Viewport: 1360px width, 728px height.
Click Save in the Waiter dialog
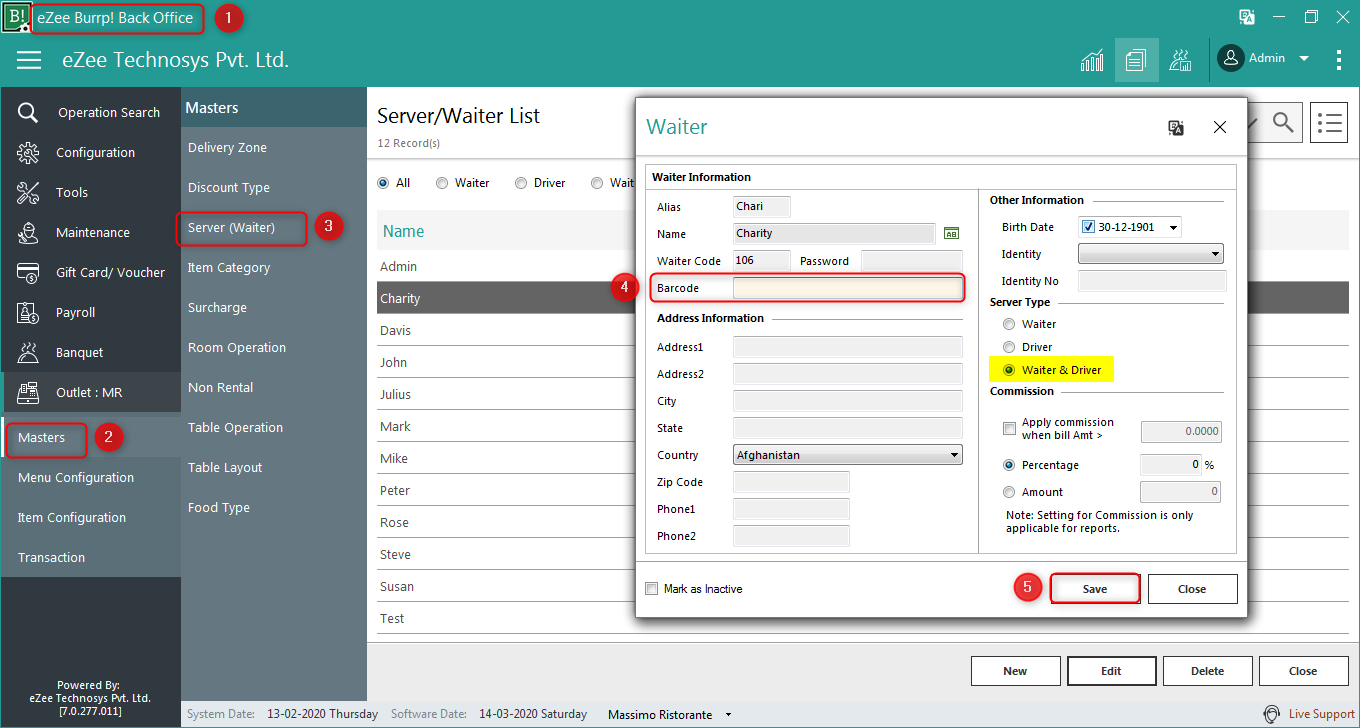click(1095, 589)
